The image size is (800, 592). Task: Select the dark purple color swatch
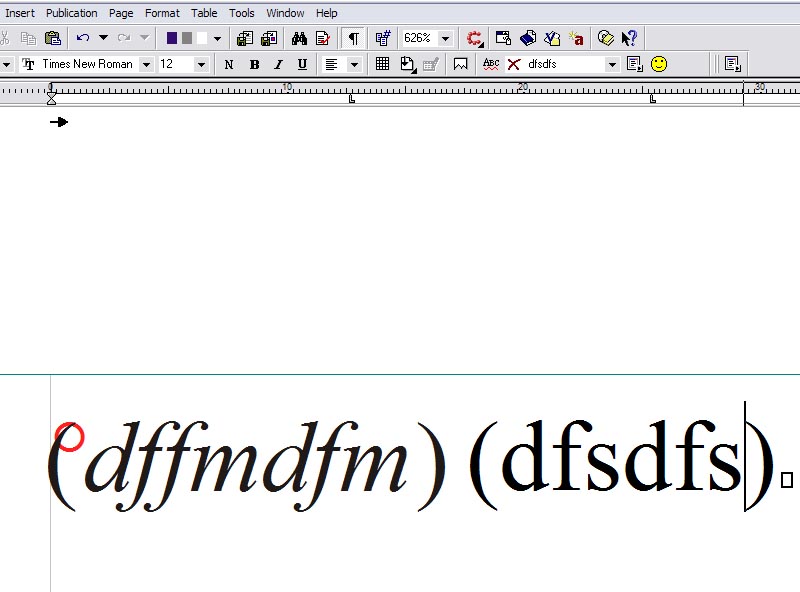[172, 38]
